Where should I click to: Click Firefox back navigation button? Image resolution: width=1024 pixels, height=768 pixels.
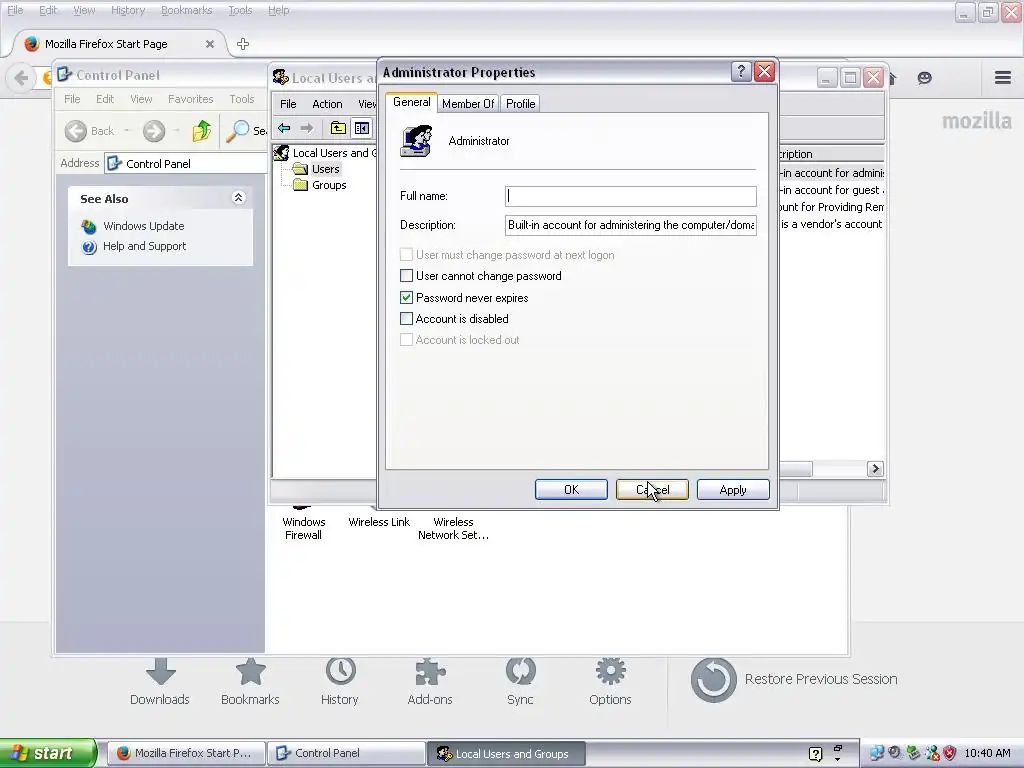point(21,78)
